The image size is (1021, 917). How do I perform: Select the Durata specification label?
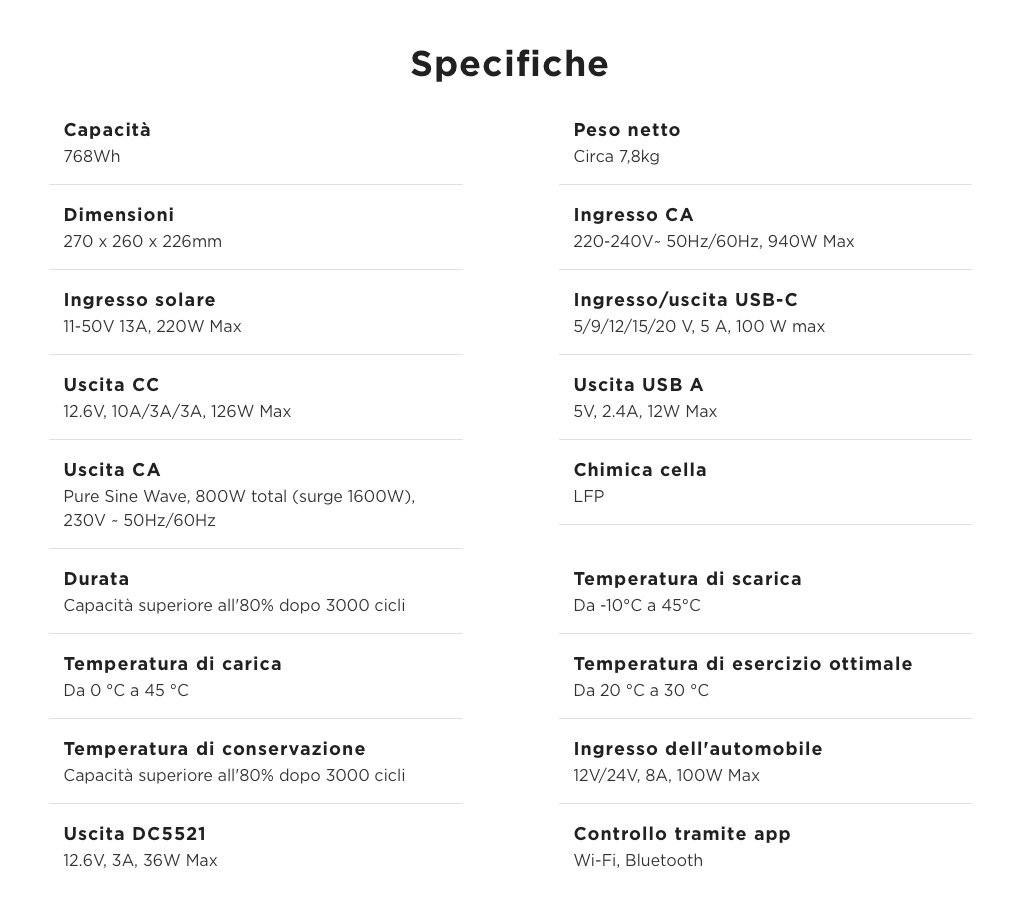coord(96,579)
